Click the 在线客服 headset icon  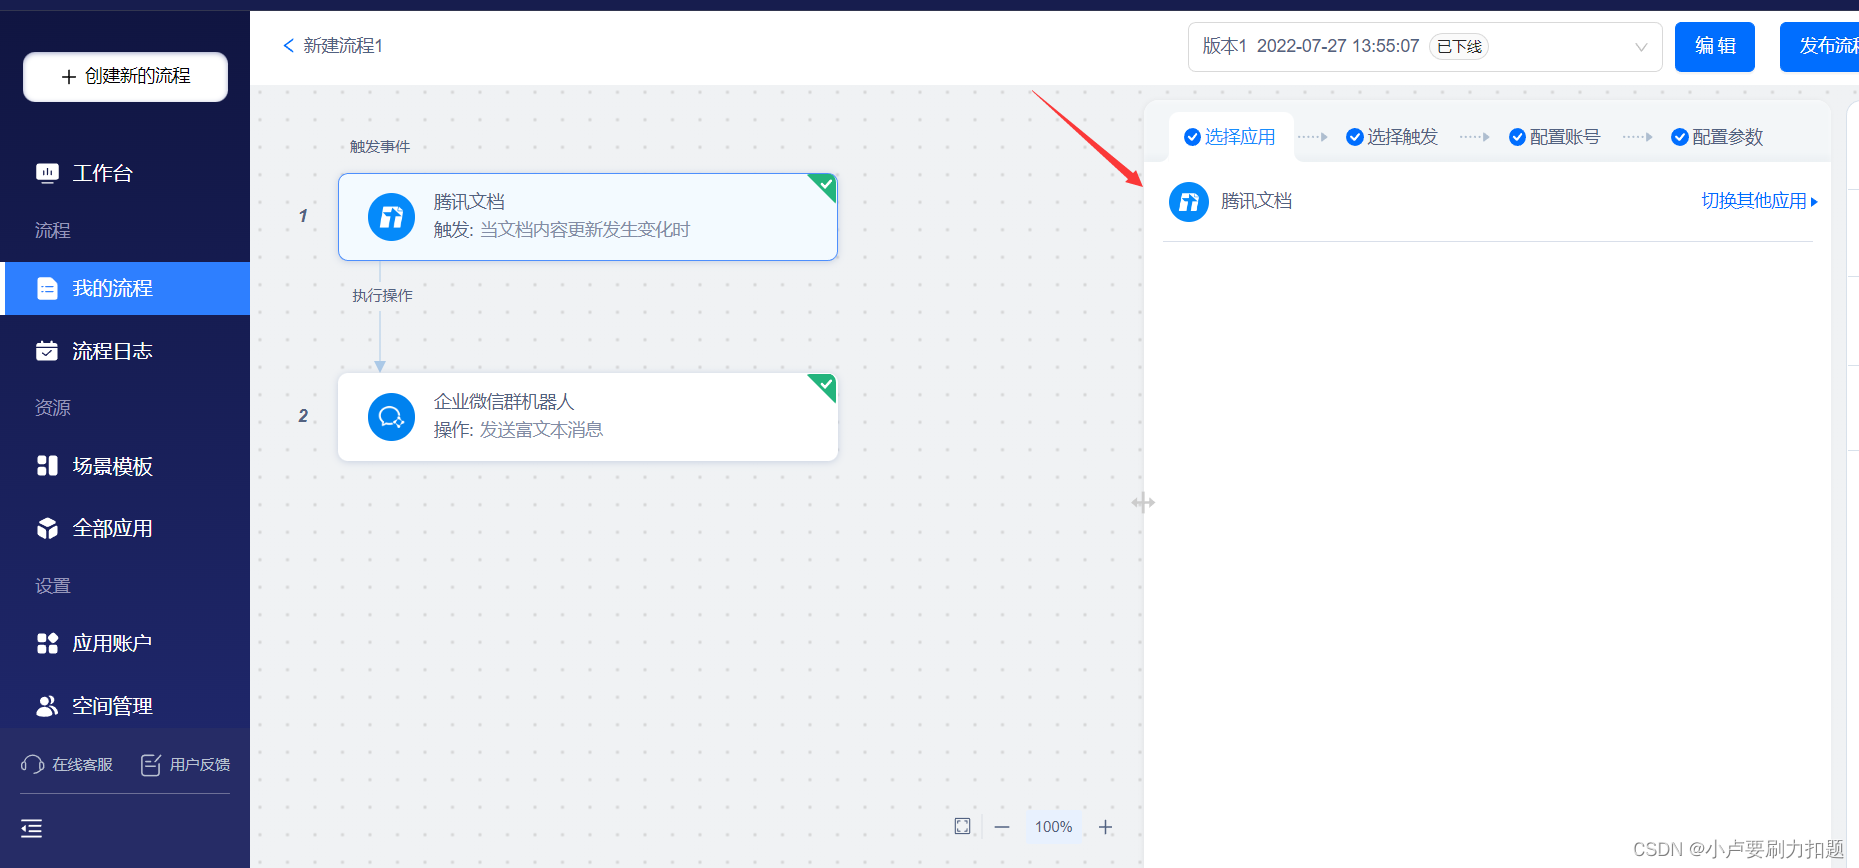(32, 765)
